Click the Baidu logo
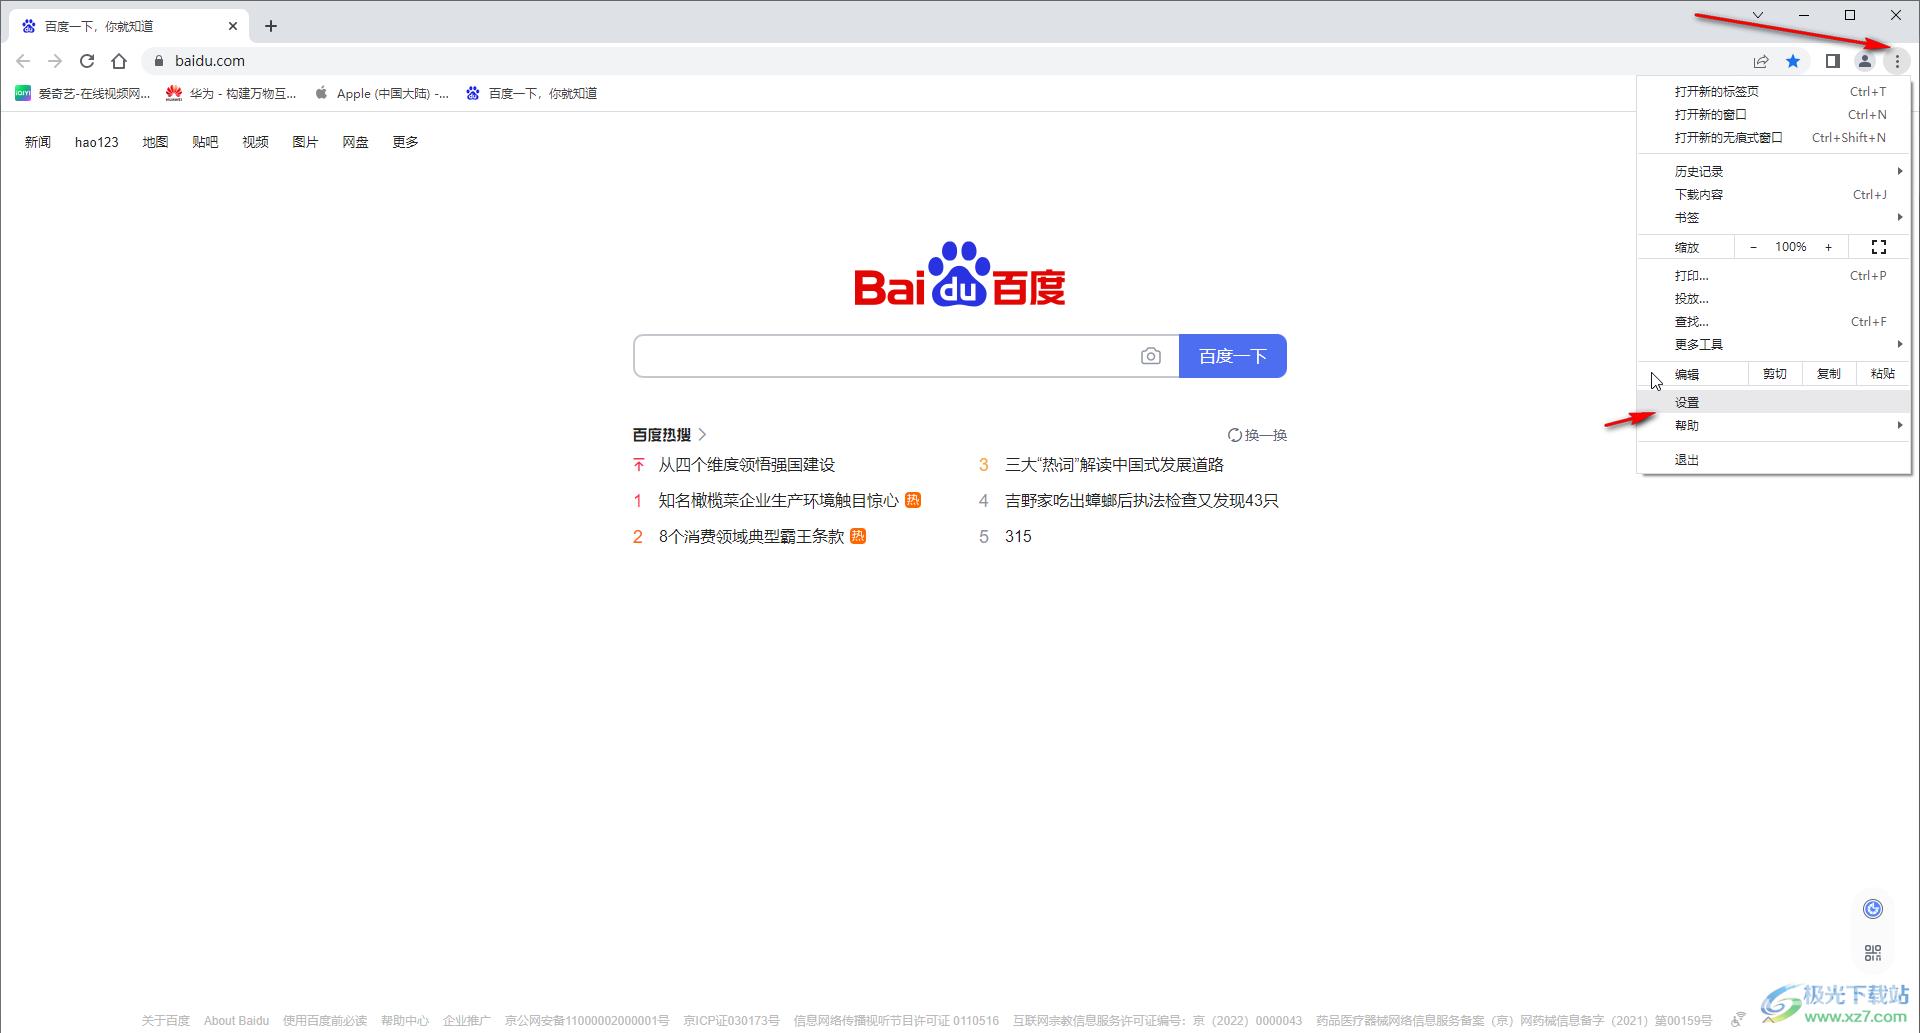 (960, 274)
